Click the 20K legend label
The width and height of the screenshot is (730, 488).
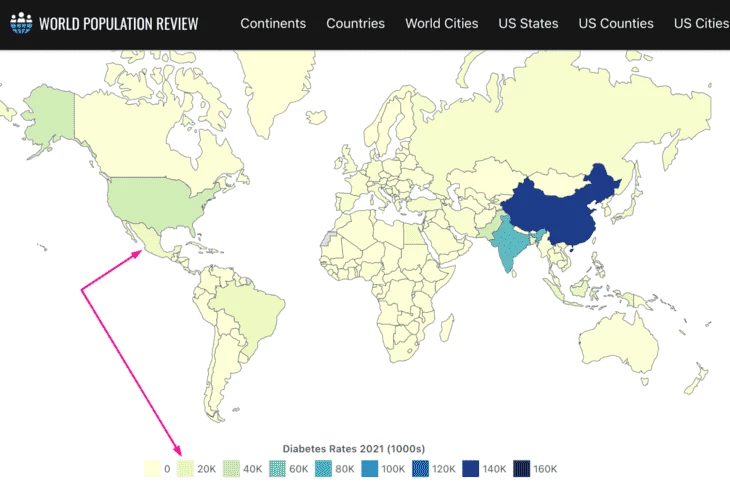coord(206,469)
